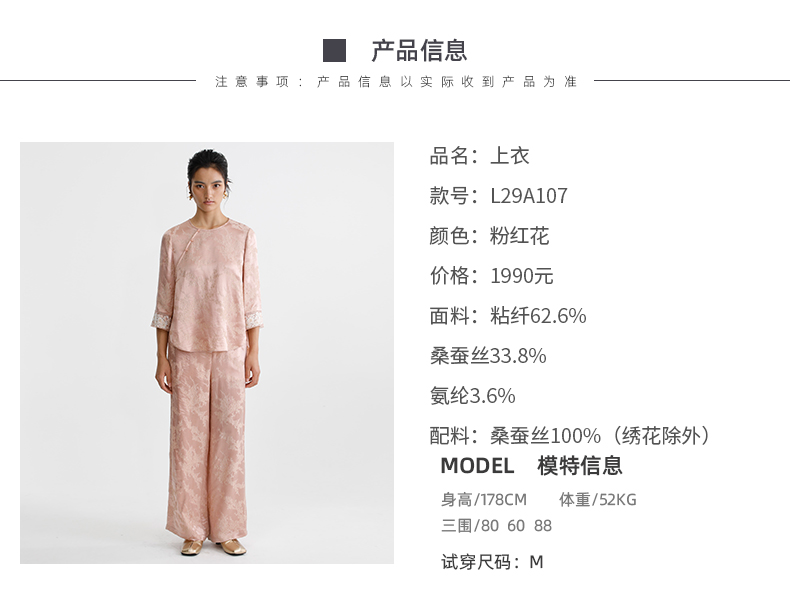Image resolution: width=790 pixels, height=613 pixels.
Task: Select the product name 上衣 line
Action: (479, 156)
